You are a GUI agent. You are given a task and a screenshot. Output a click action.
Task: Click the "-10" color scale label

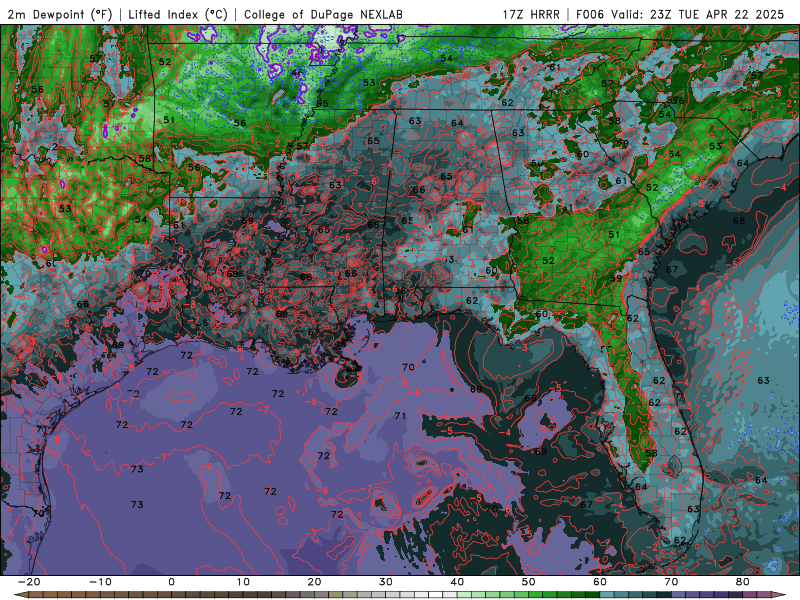click(100, 582)
